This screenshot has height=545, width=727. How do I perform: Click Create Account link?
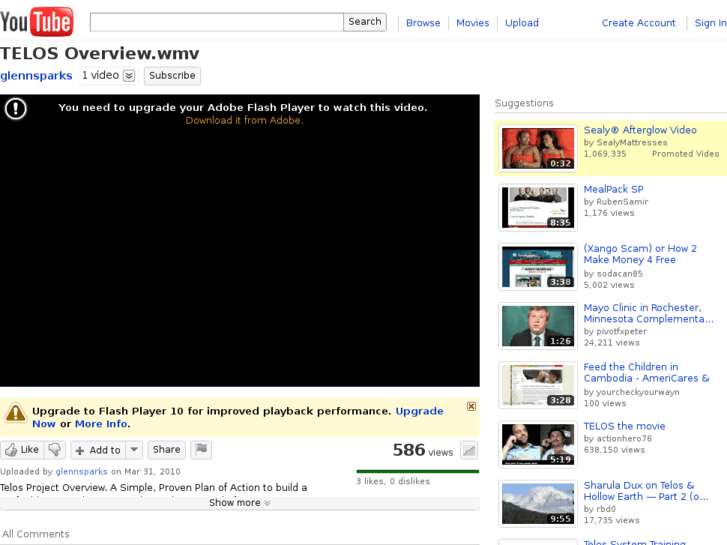pyautogui.click(x=638, y=23)
